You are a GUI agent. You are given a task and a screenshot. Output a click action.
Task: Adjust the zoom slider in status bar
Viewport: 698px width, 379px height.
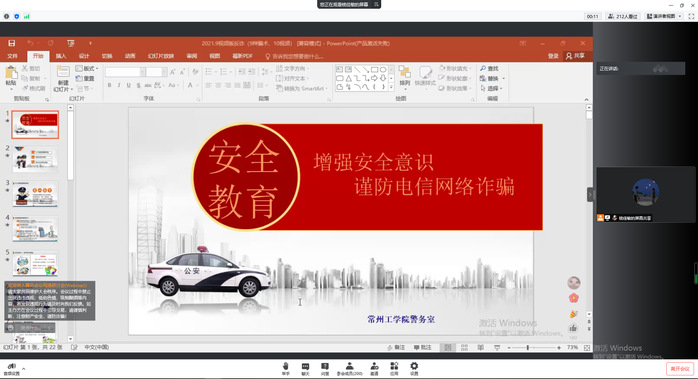click(x=528, y=347)
